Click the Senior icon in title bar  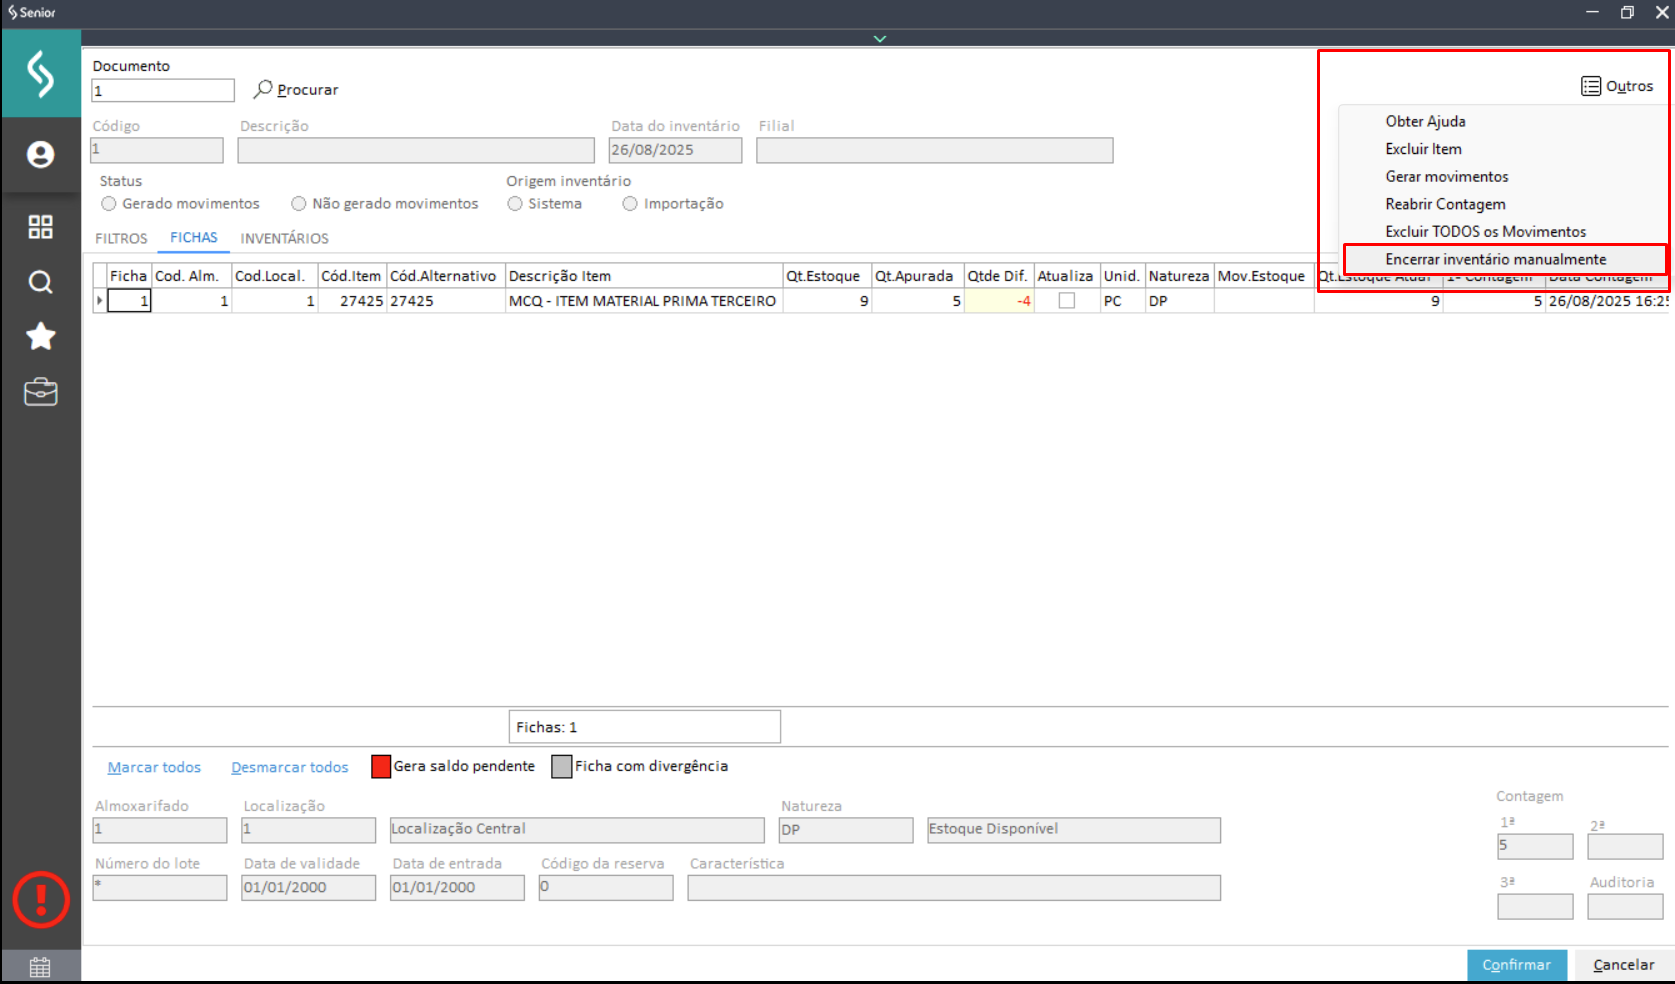pos(13,12)
